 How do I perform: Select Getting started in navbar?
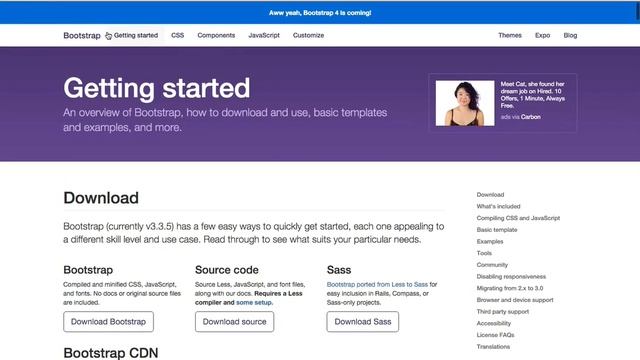click(136, 36)
